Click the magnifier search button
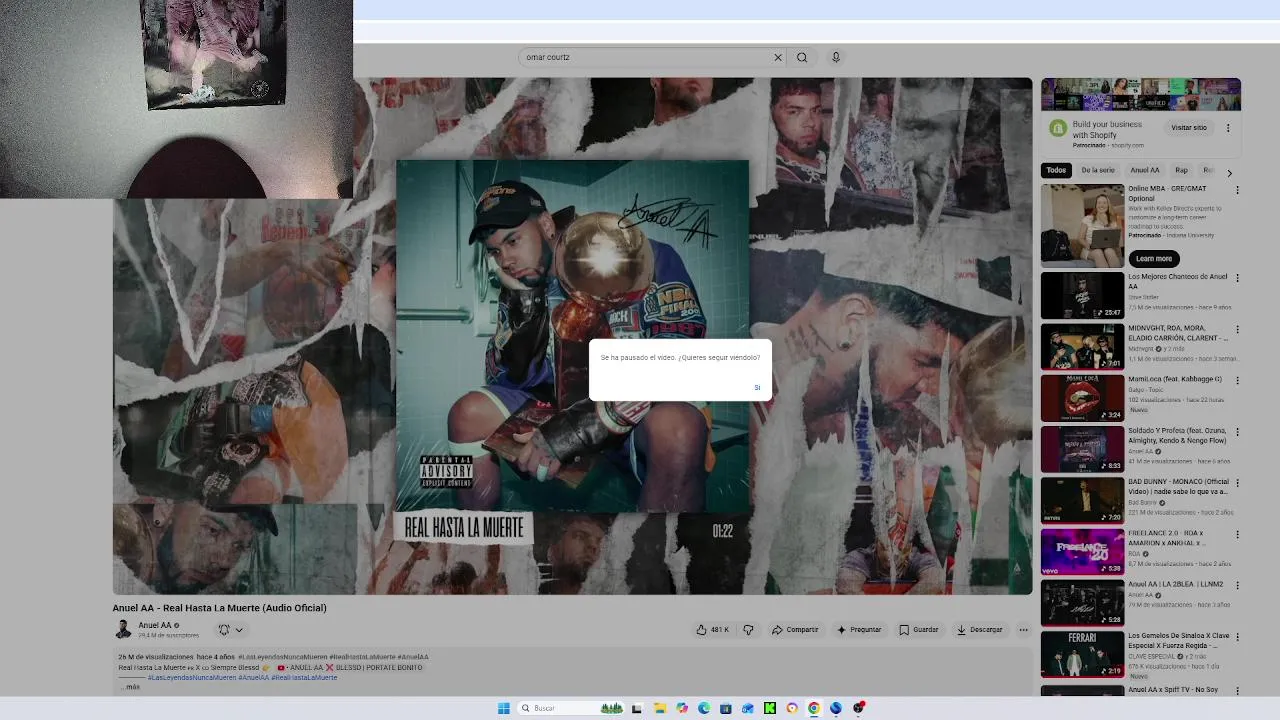The height and width of the screenshot is (720, 1280). (802, 57)
